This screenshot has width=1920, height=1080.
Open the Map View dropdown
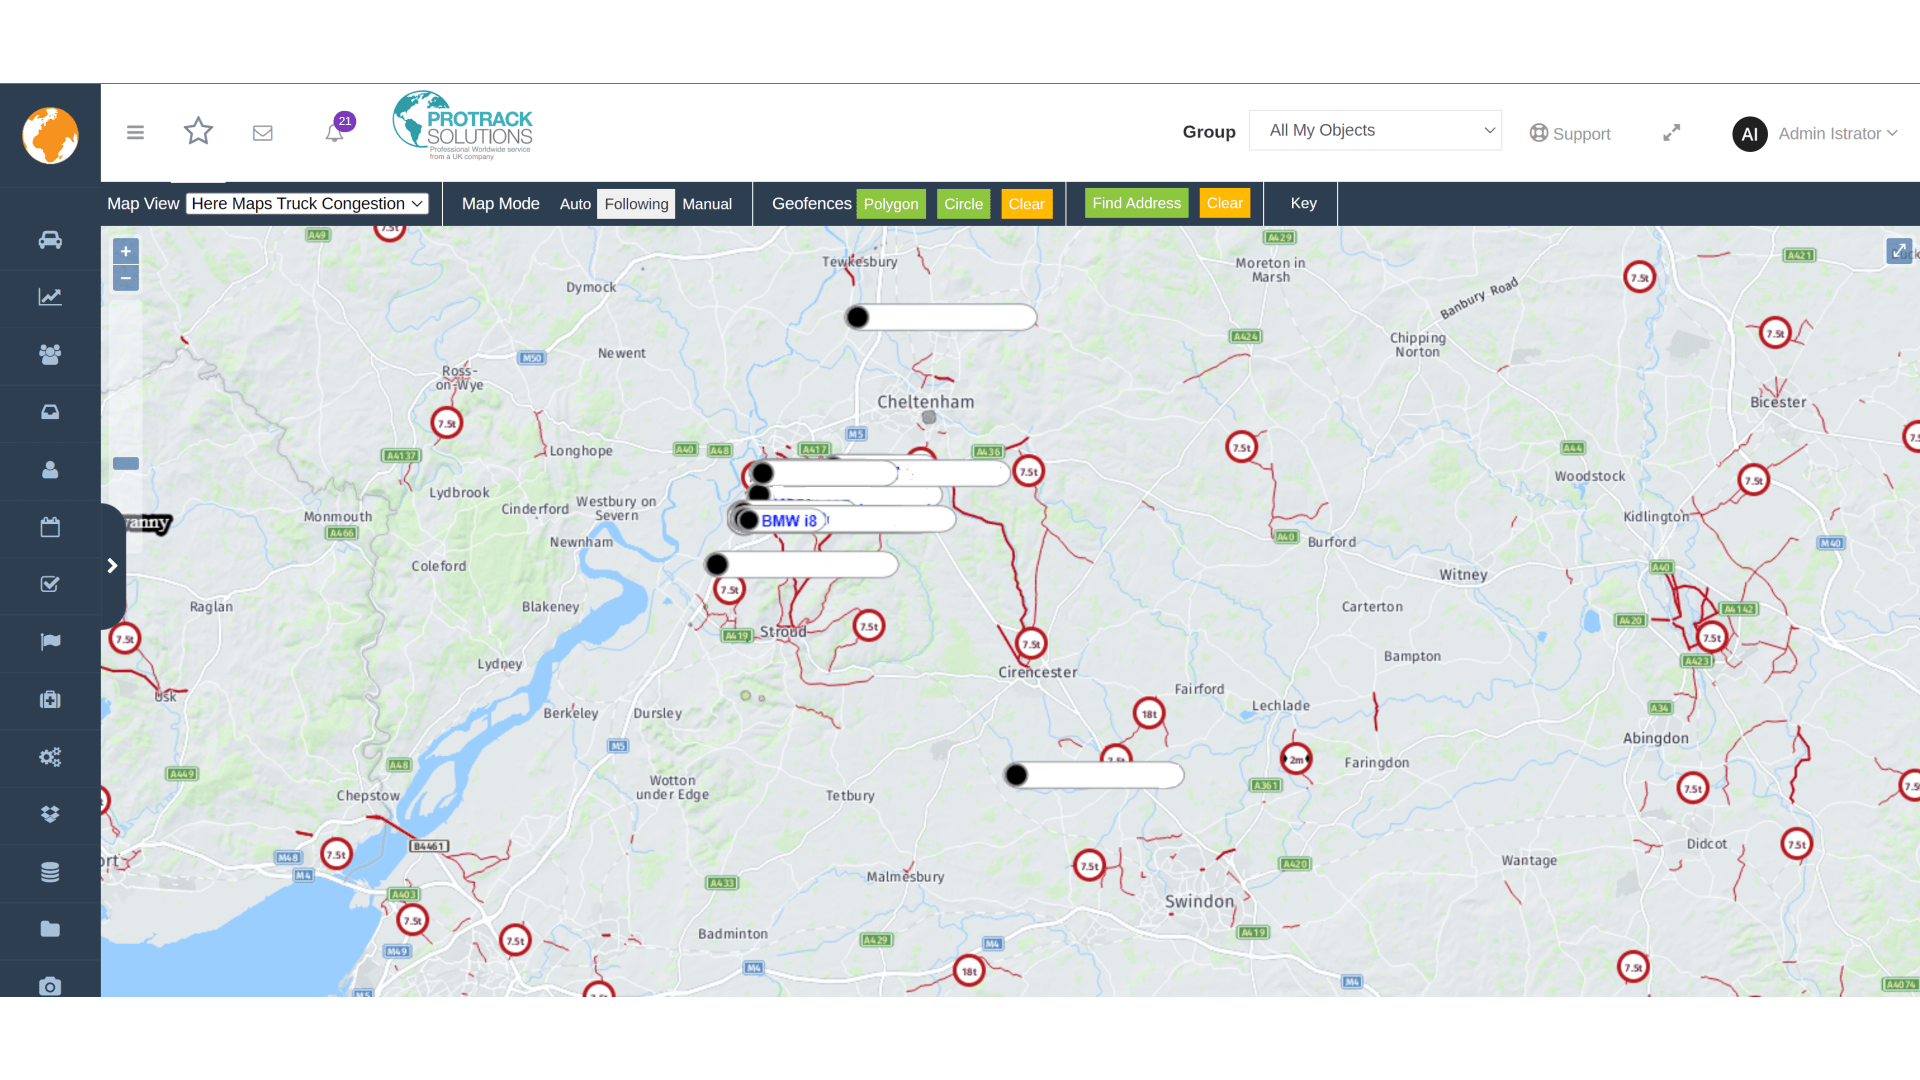pos(307,204)
